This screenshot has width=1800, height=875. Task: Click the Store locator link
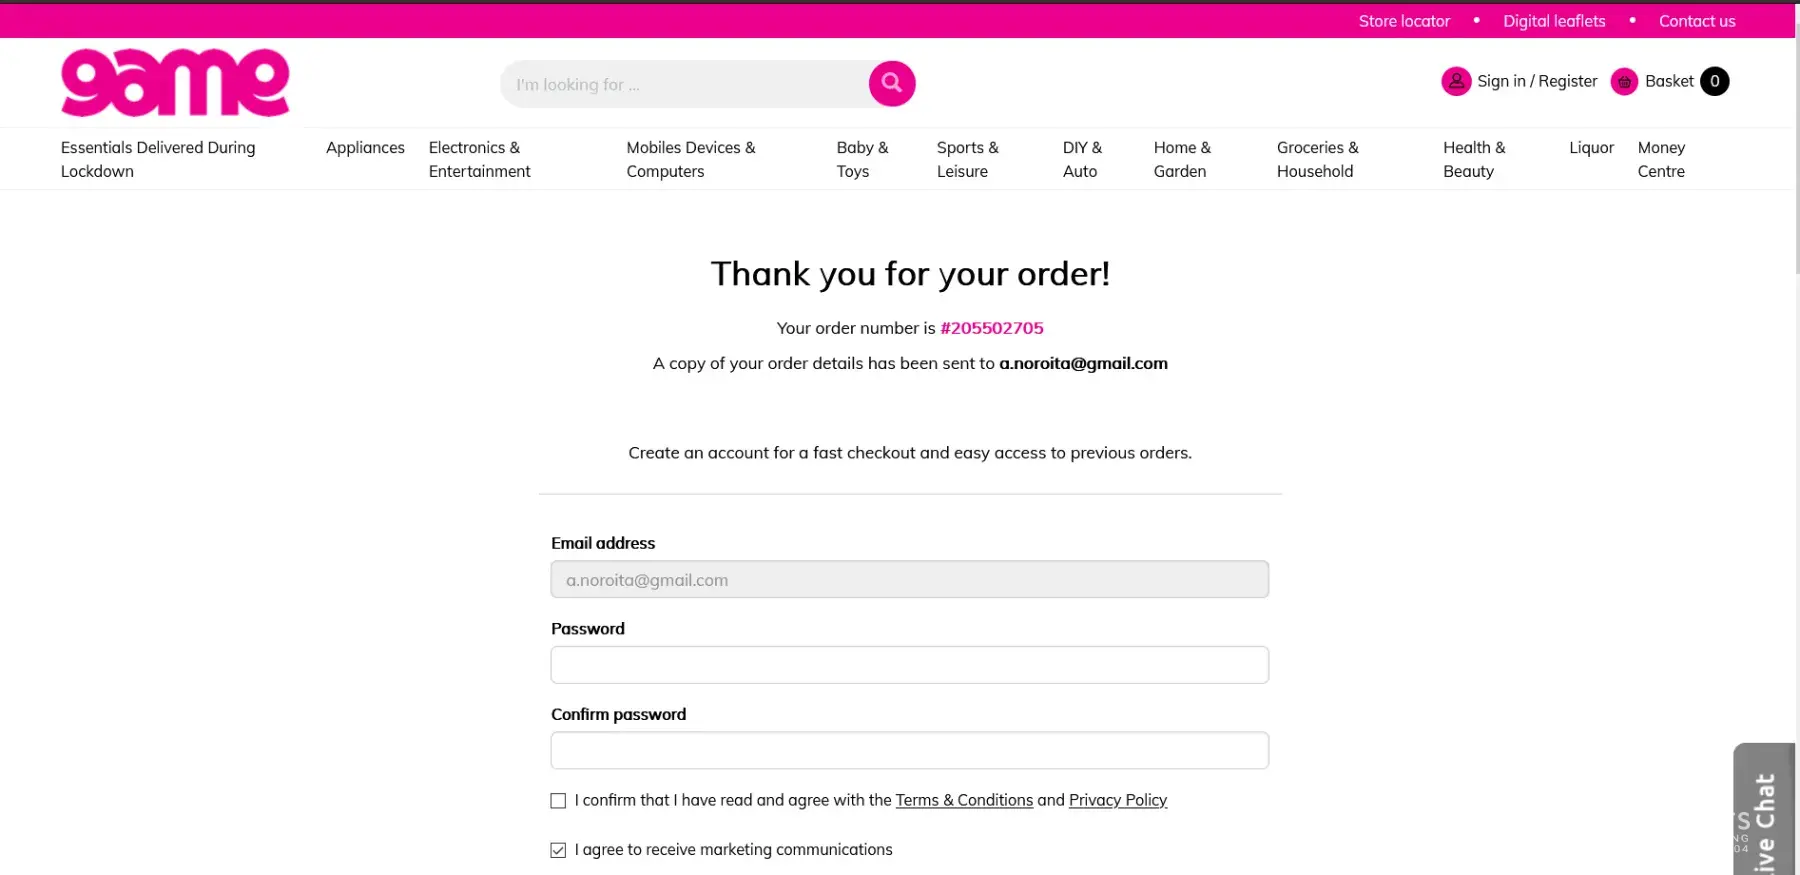tap(1404, 21)
